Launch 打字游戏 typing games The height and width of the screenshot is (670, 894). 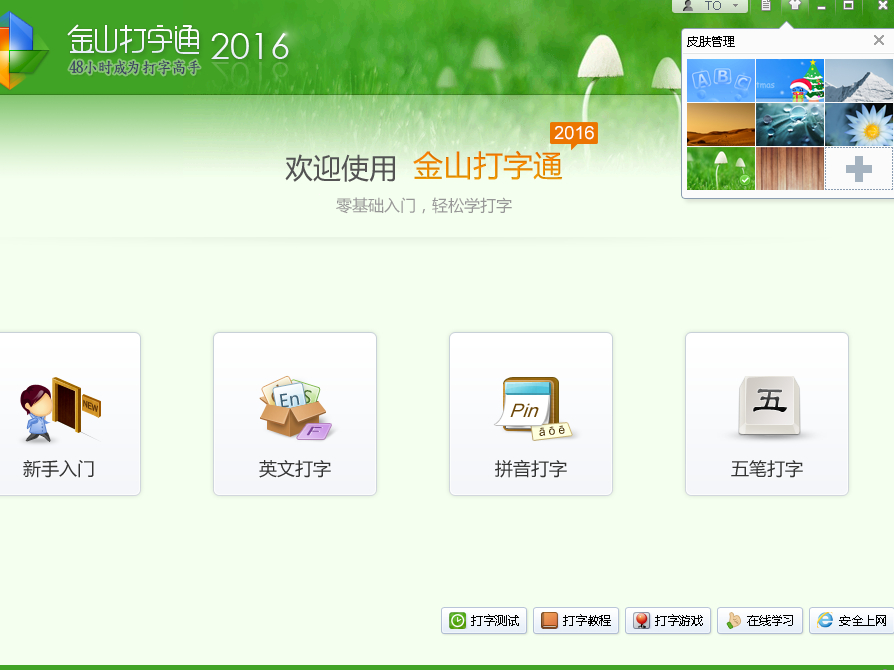(668, 620)
